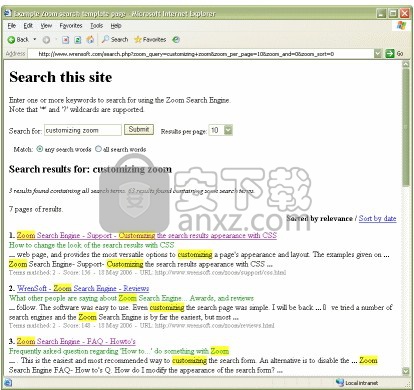
Task: Open the Tools menu
Action: point(96,26)
